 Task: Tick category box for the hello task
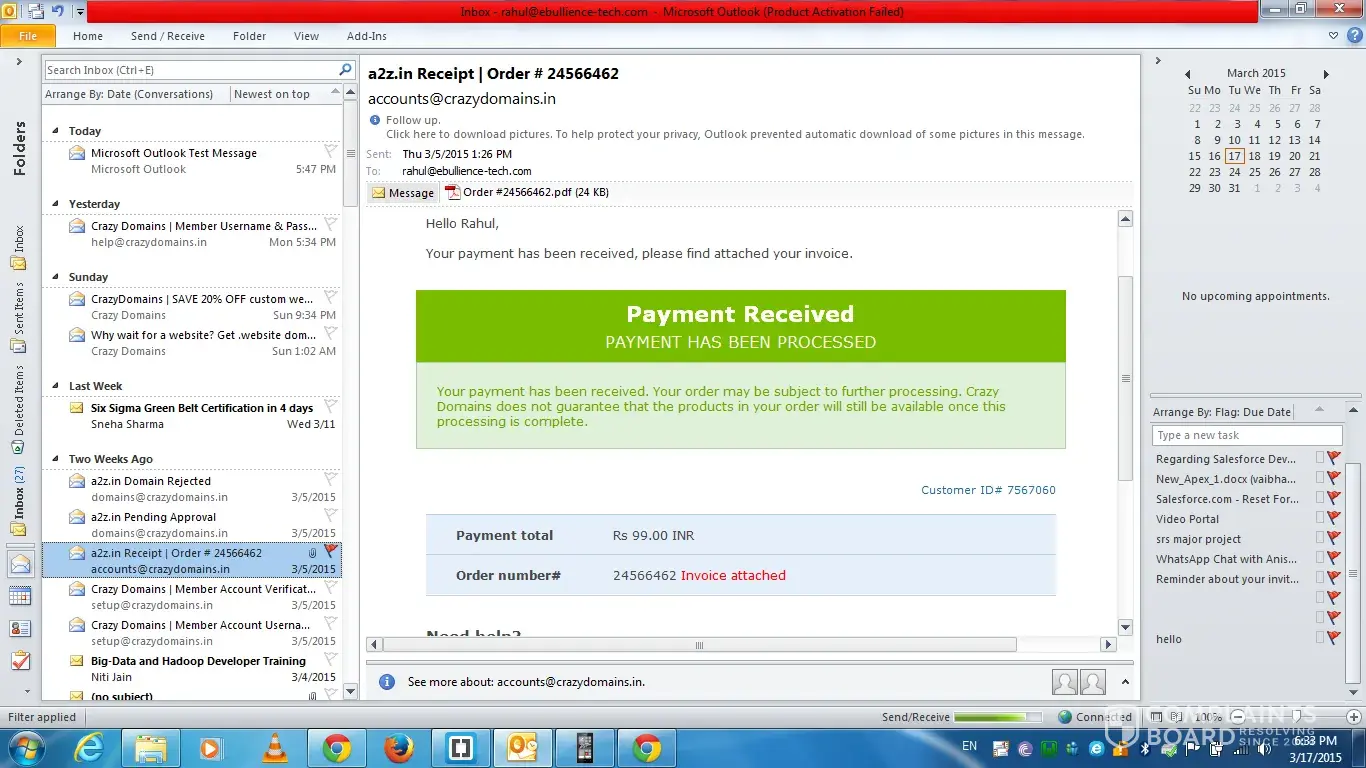coord(1319,638)
